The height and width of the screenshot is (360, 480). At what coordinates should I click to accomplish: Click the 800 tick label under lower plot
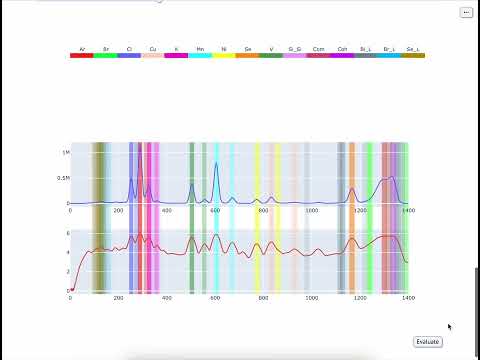(x=263, y=298)
